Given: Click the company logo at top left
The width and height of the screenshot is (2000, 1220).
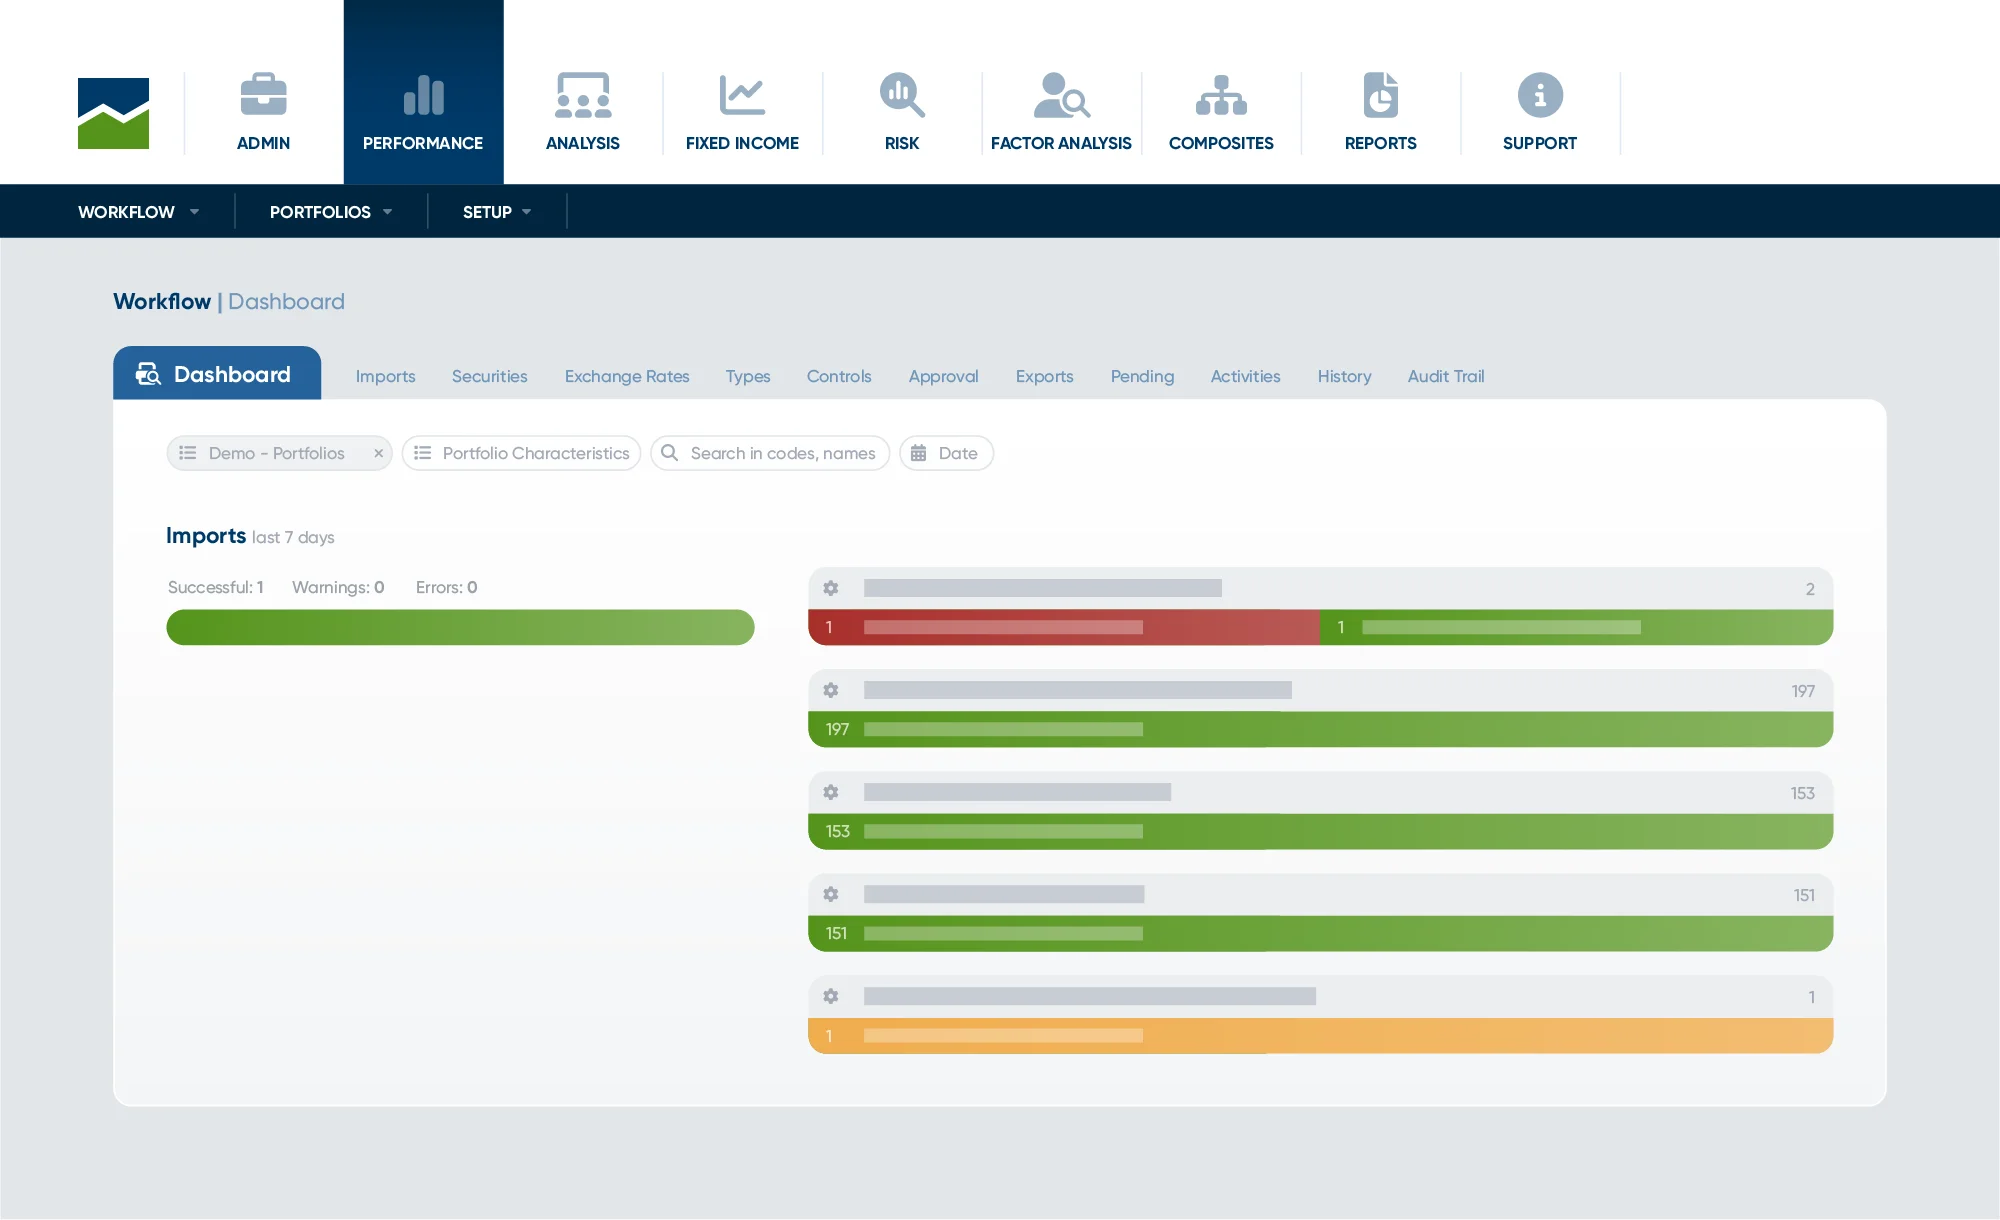Looking at the screenshot, I should (113, 113).
